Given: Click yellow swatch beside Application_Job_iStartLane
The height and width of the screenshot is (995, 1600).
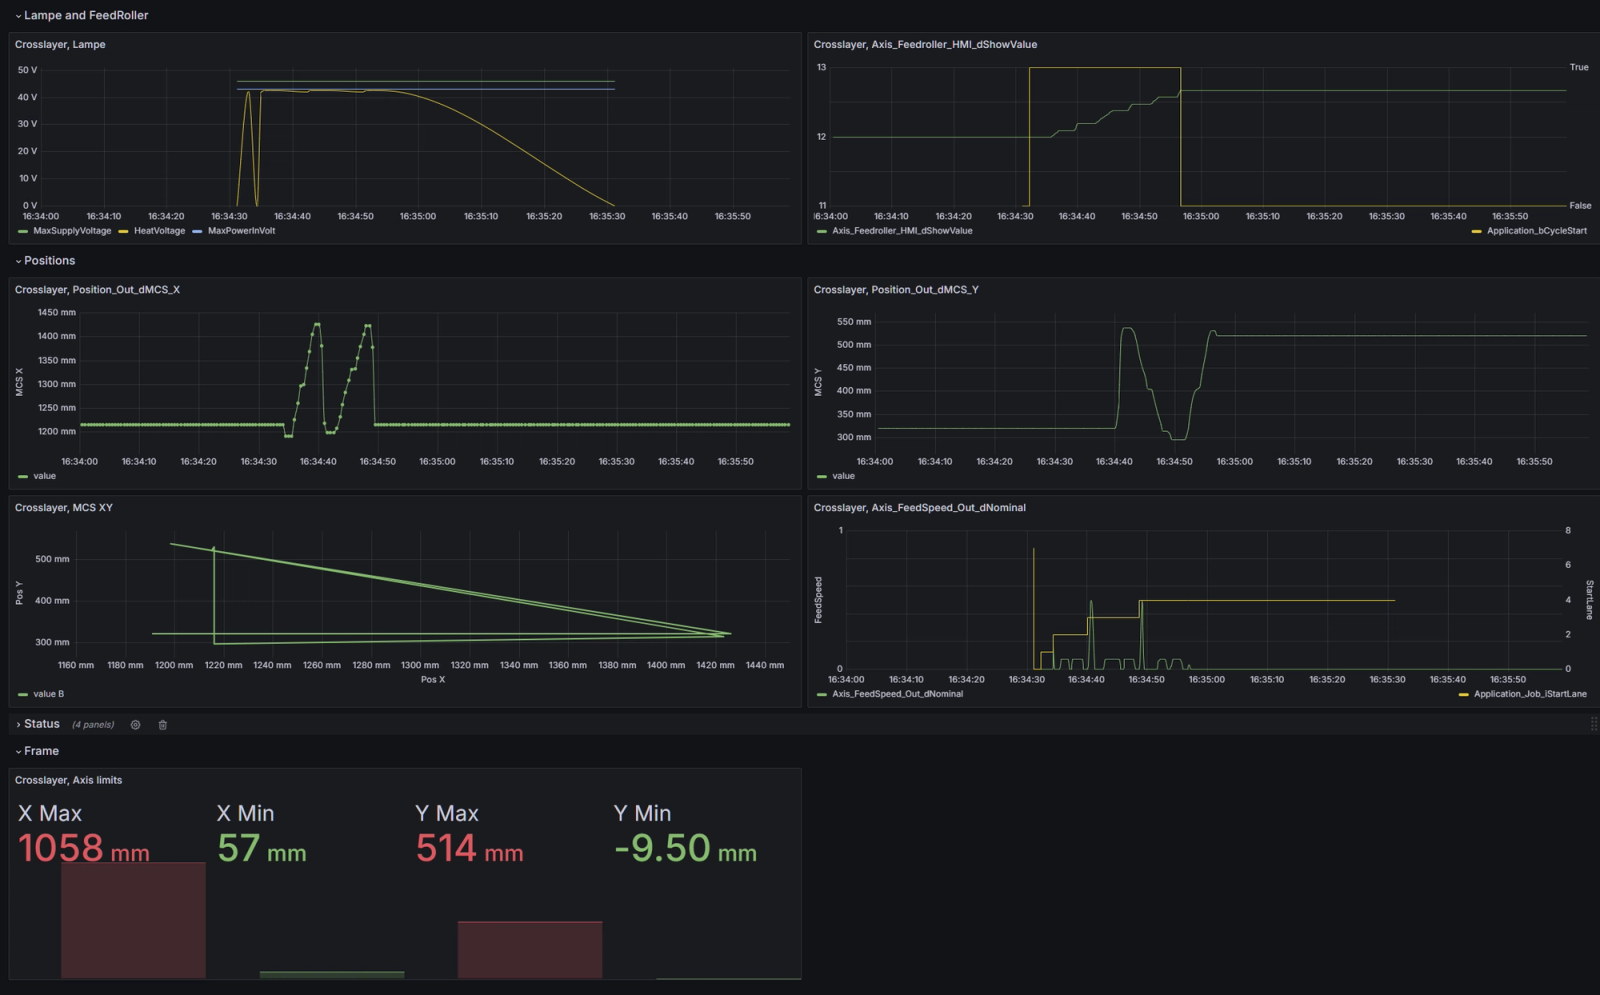Looking at the screenshot, I should tap(1464, 694).
